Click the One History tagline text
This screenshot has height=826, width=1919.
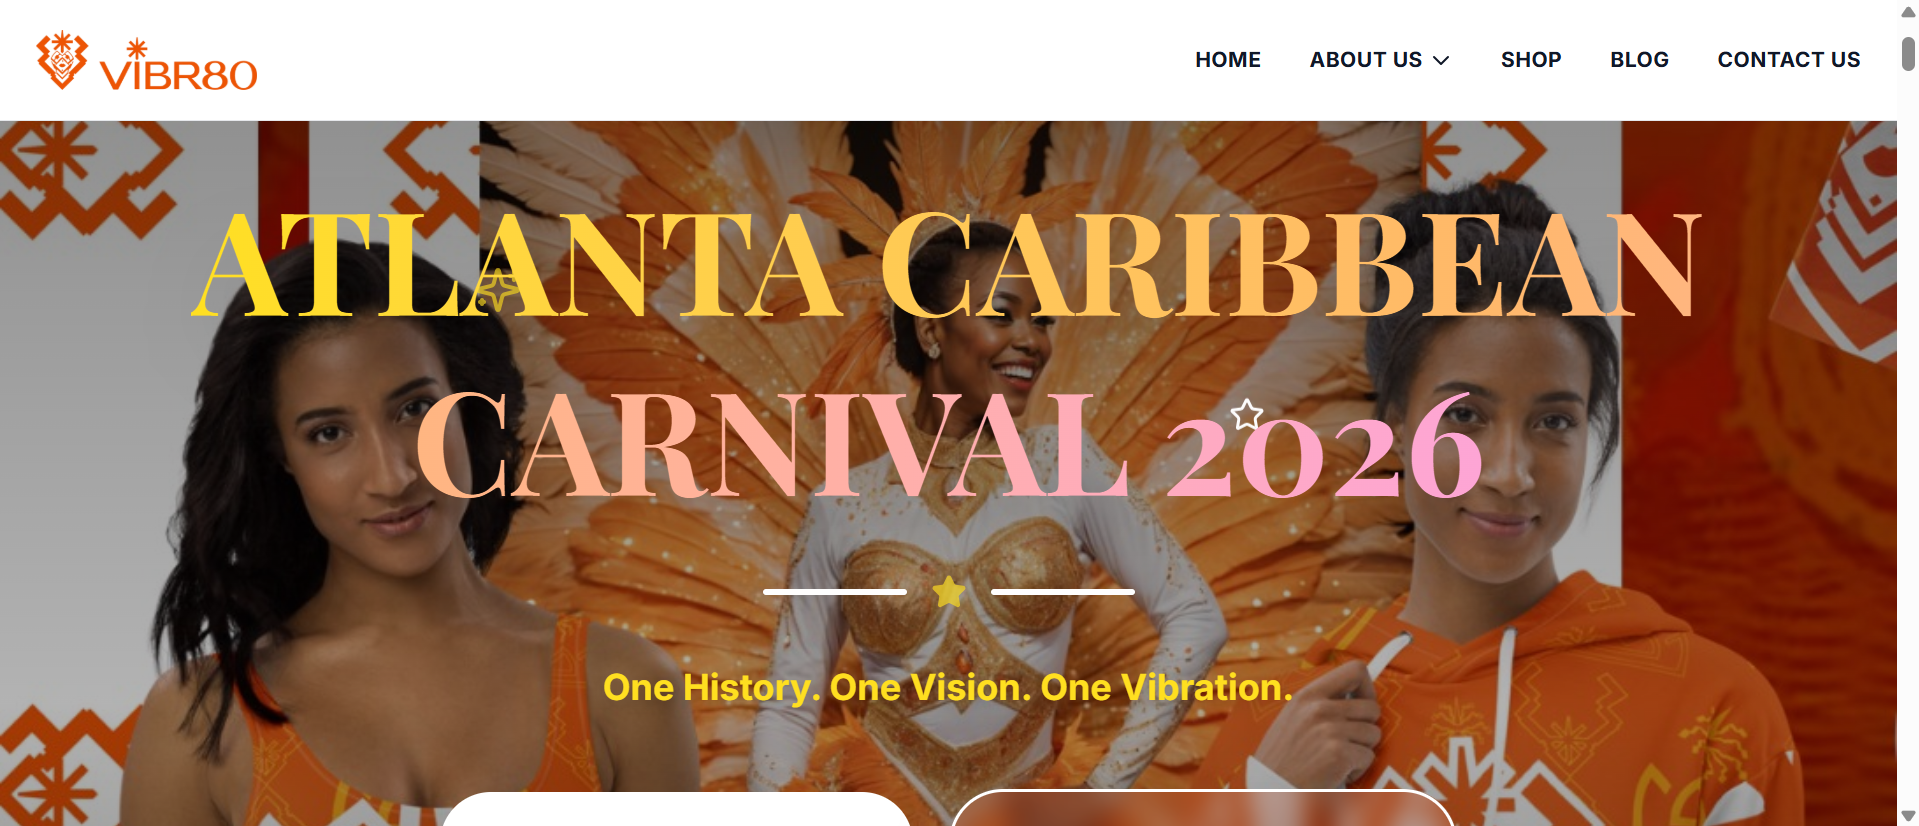coord(948,688)
